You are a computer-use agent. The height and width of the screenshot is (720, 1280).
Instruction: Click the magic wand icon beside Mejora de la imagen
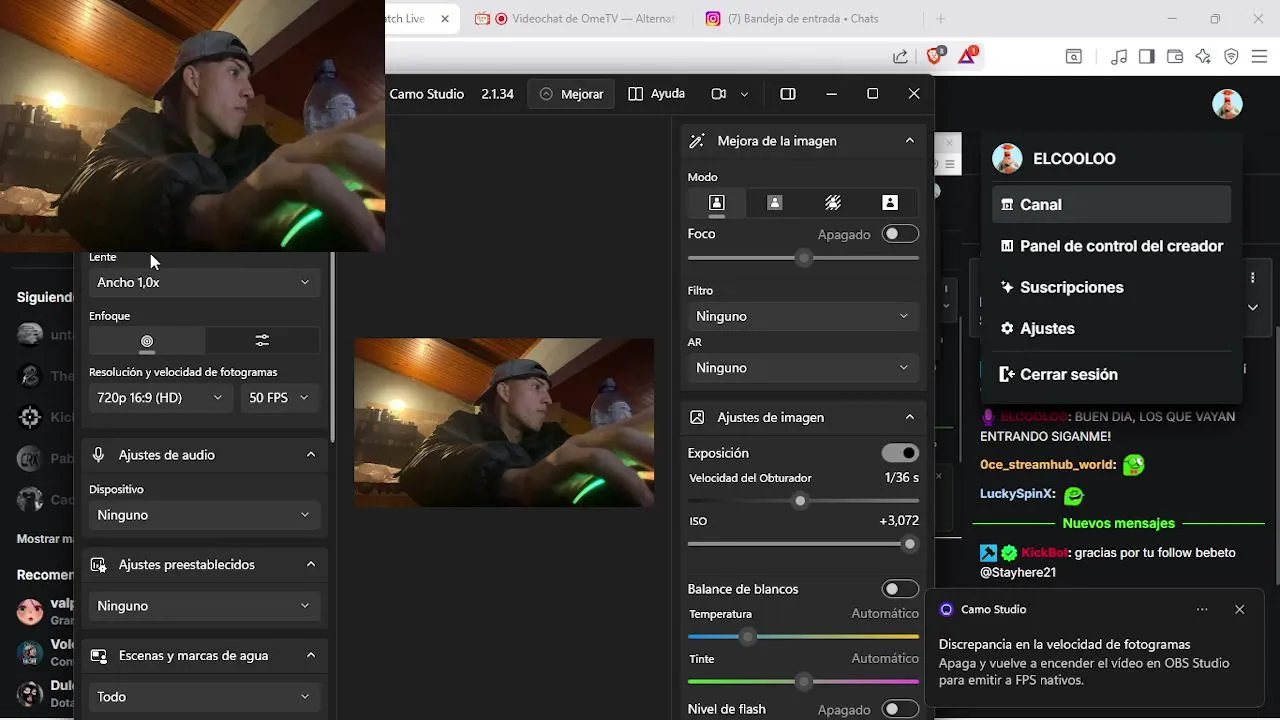(x=697, y=141)
